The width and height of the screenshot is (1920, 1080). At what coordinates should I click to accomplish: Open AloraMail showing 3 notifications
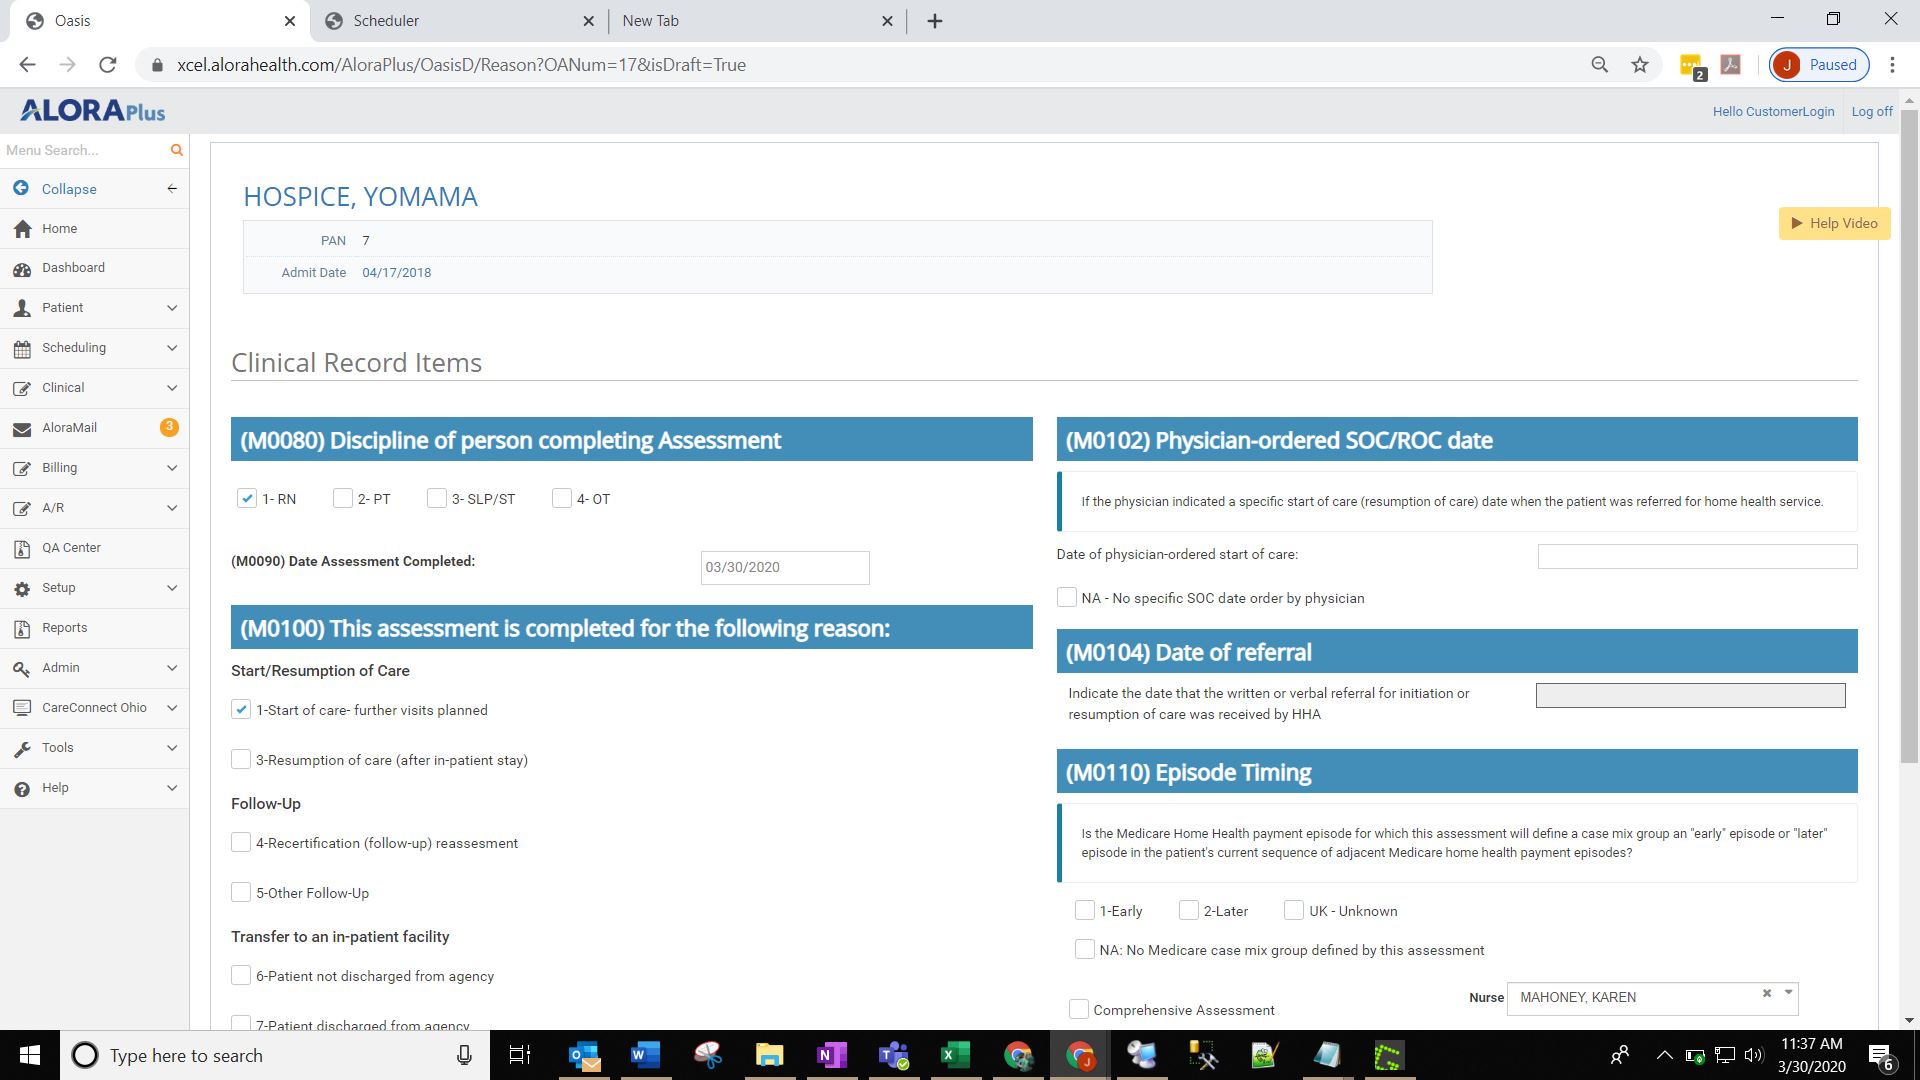coord(70,427)
